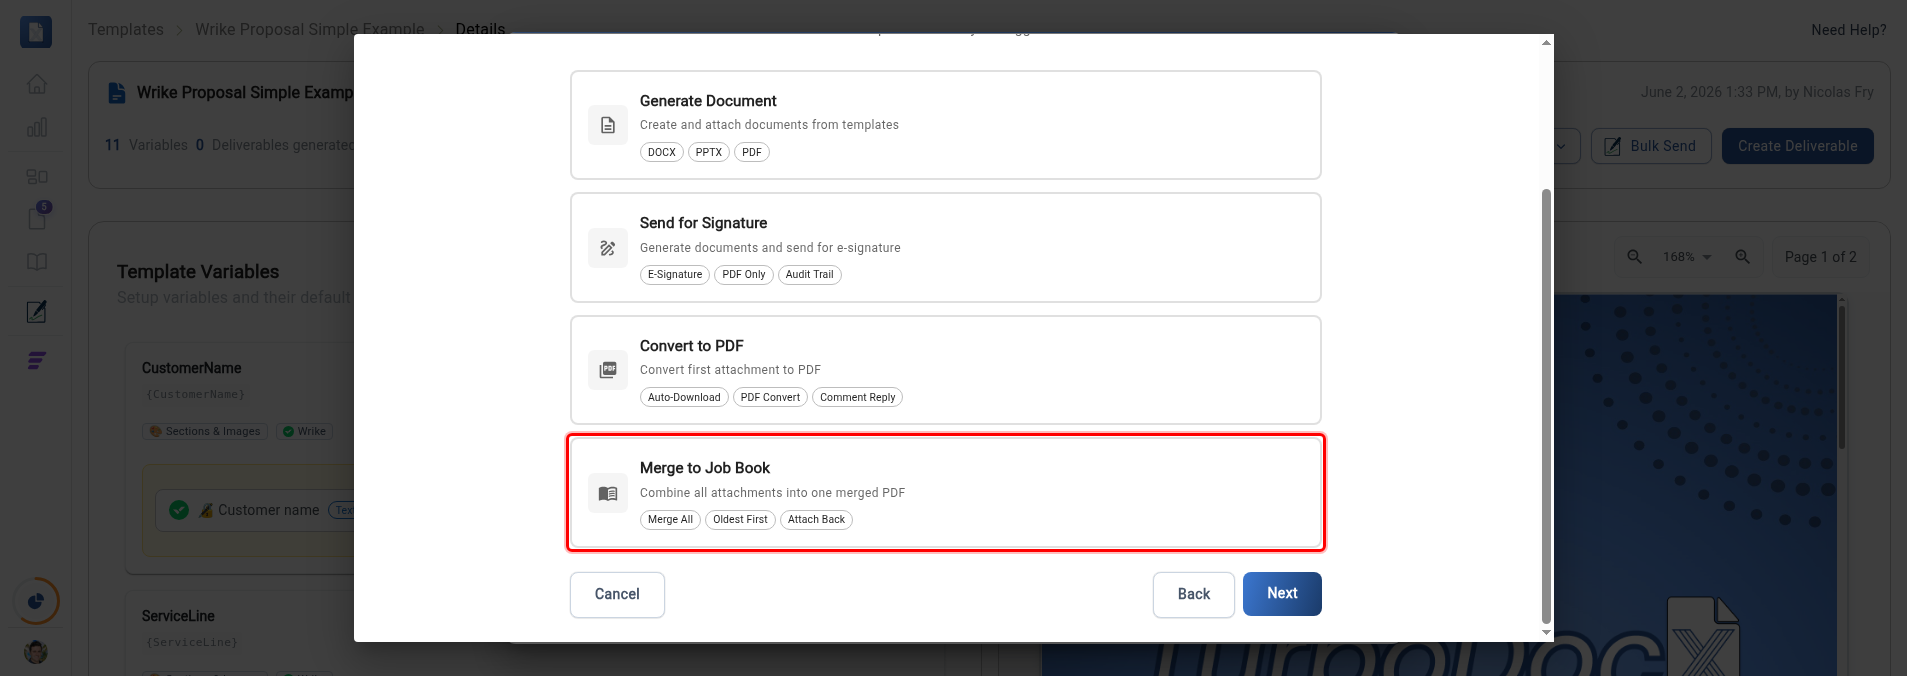This screenshot has height=676, width=1907.
Task: Click the zoom in magnifier icon
Action: pyautogui.click(x=1742, y=257)
